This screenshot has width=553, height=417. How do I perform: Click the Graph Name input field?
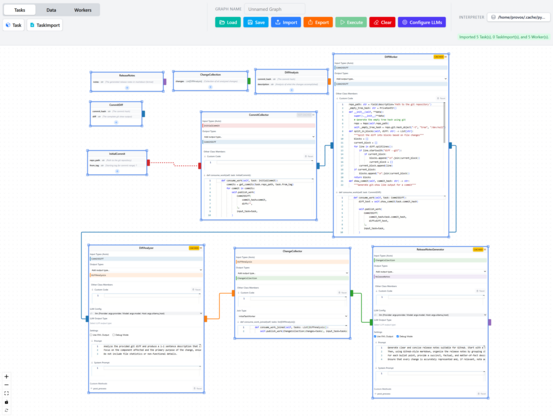(275, 9)
